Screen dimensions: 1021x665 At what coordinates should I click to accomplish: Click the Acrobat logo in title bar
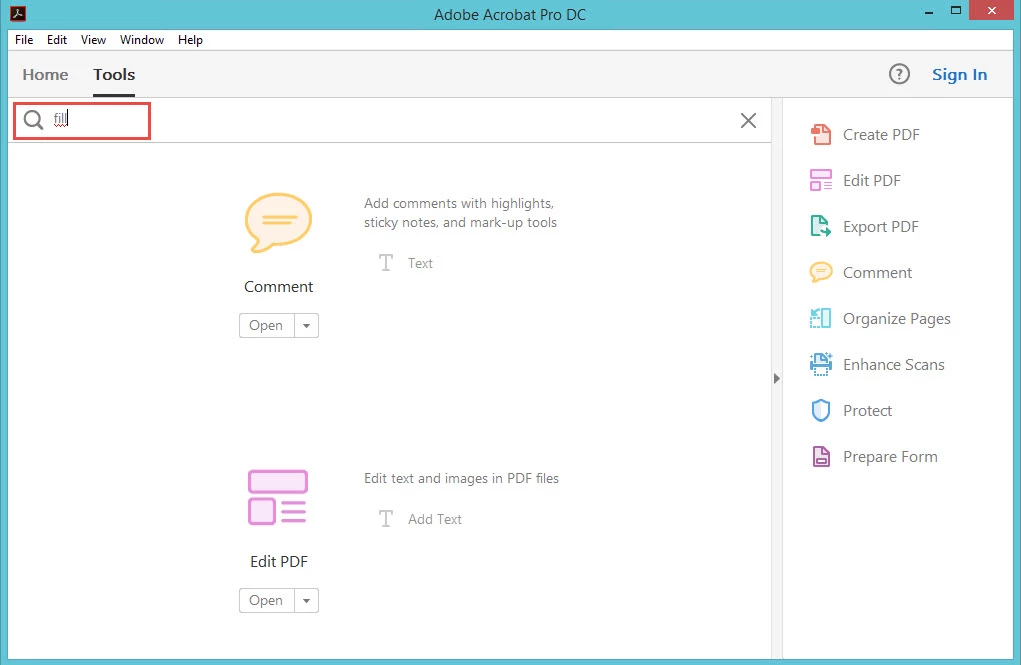pyautogui.click(x=18, y=13)
